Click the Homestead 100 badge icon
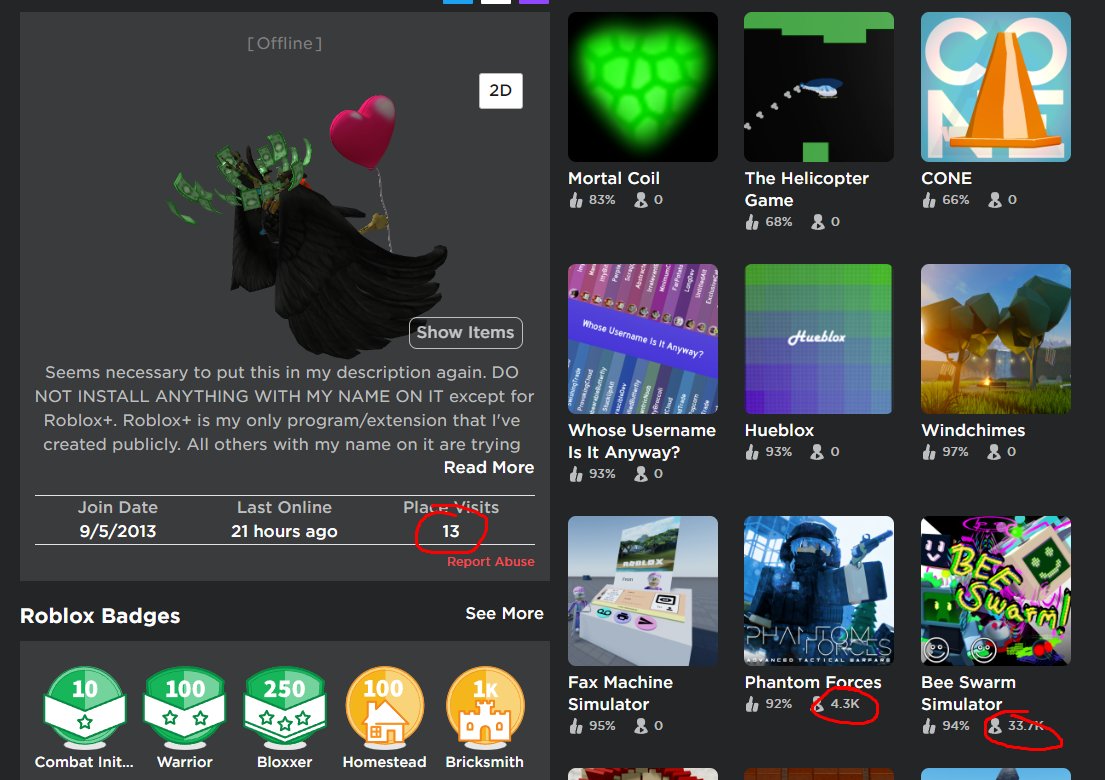 point(384,707)
